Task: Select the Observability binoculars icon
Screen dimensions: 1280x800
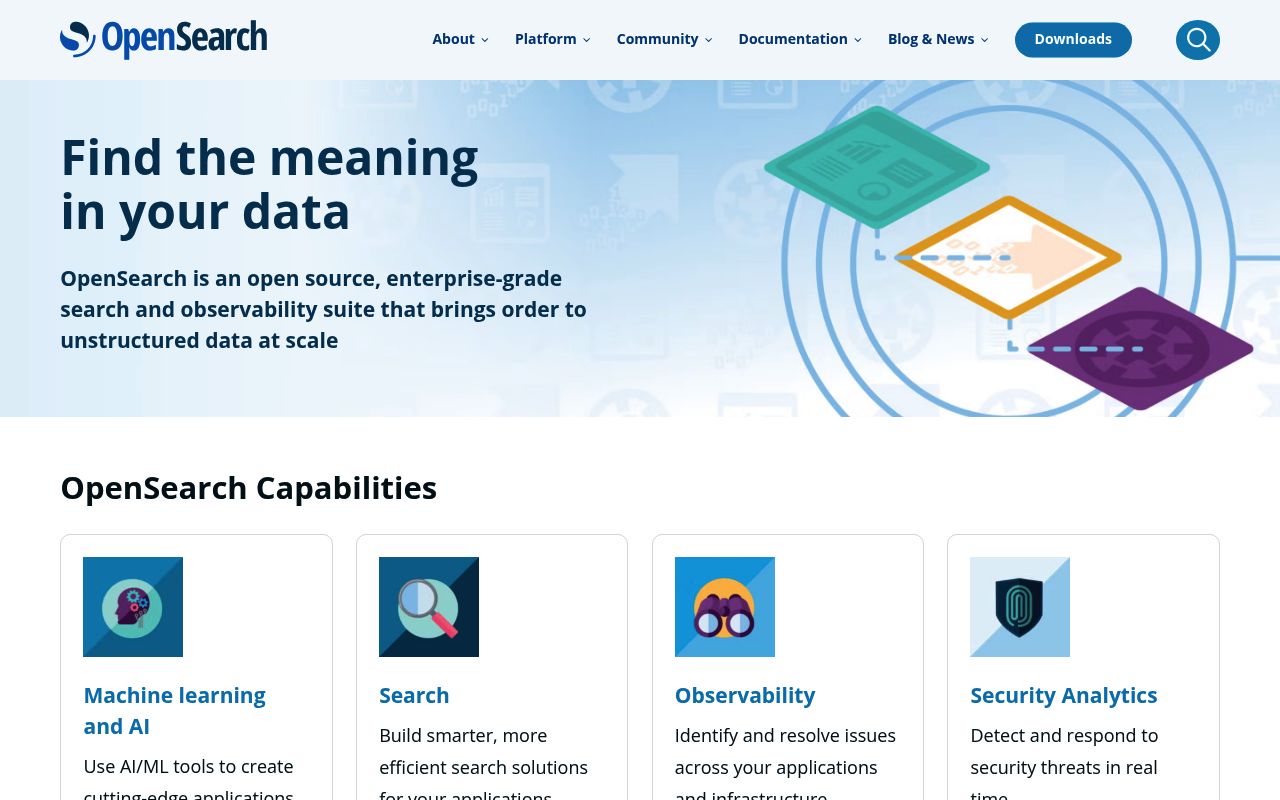Action: (x=725, y=607)
